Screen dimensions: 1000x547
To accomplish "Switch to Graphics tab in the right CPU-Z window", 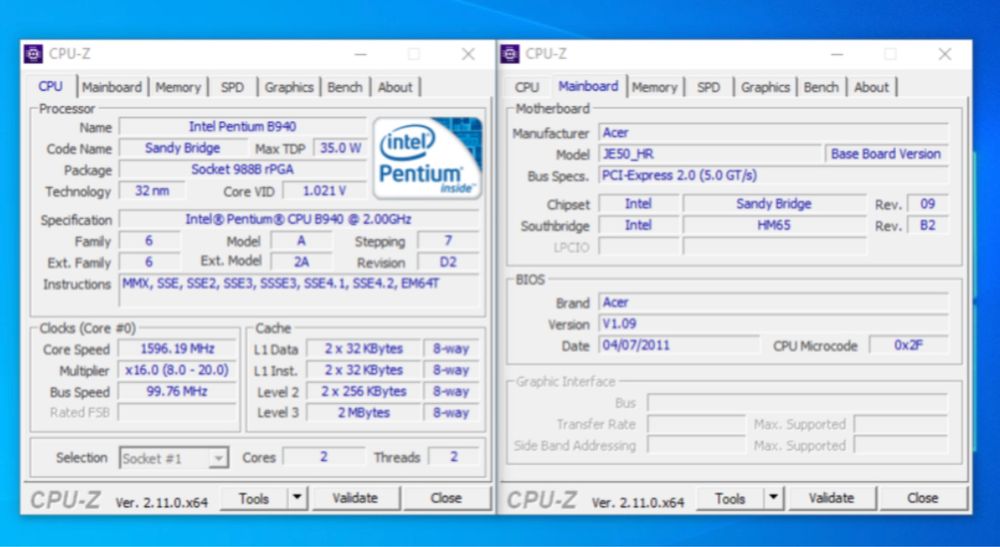I will (x=765, y=87).
